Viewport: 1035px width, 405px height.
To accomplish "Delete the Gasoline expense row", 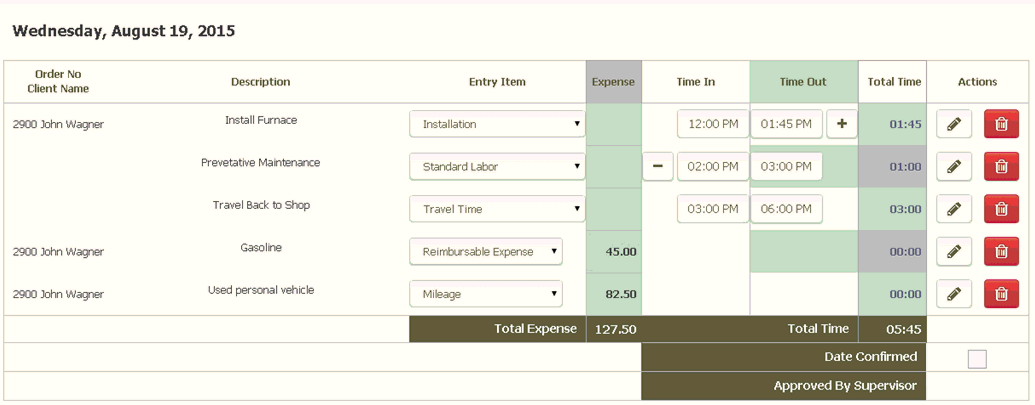I will coord(1001,251).
